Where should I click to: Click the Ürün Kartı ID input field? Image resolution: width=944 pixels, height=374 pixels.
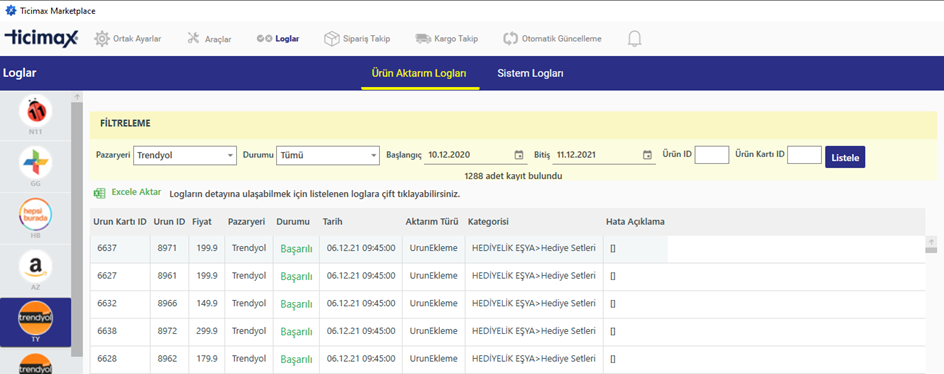(804, 155)
